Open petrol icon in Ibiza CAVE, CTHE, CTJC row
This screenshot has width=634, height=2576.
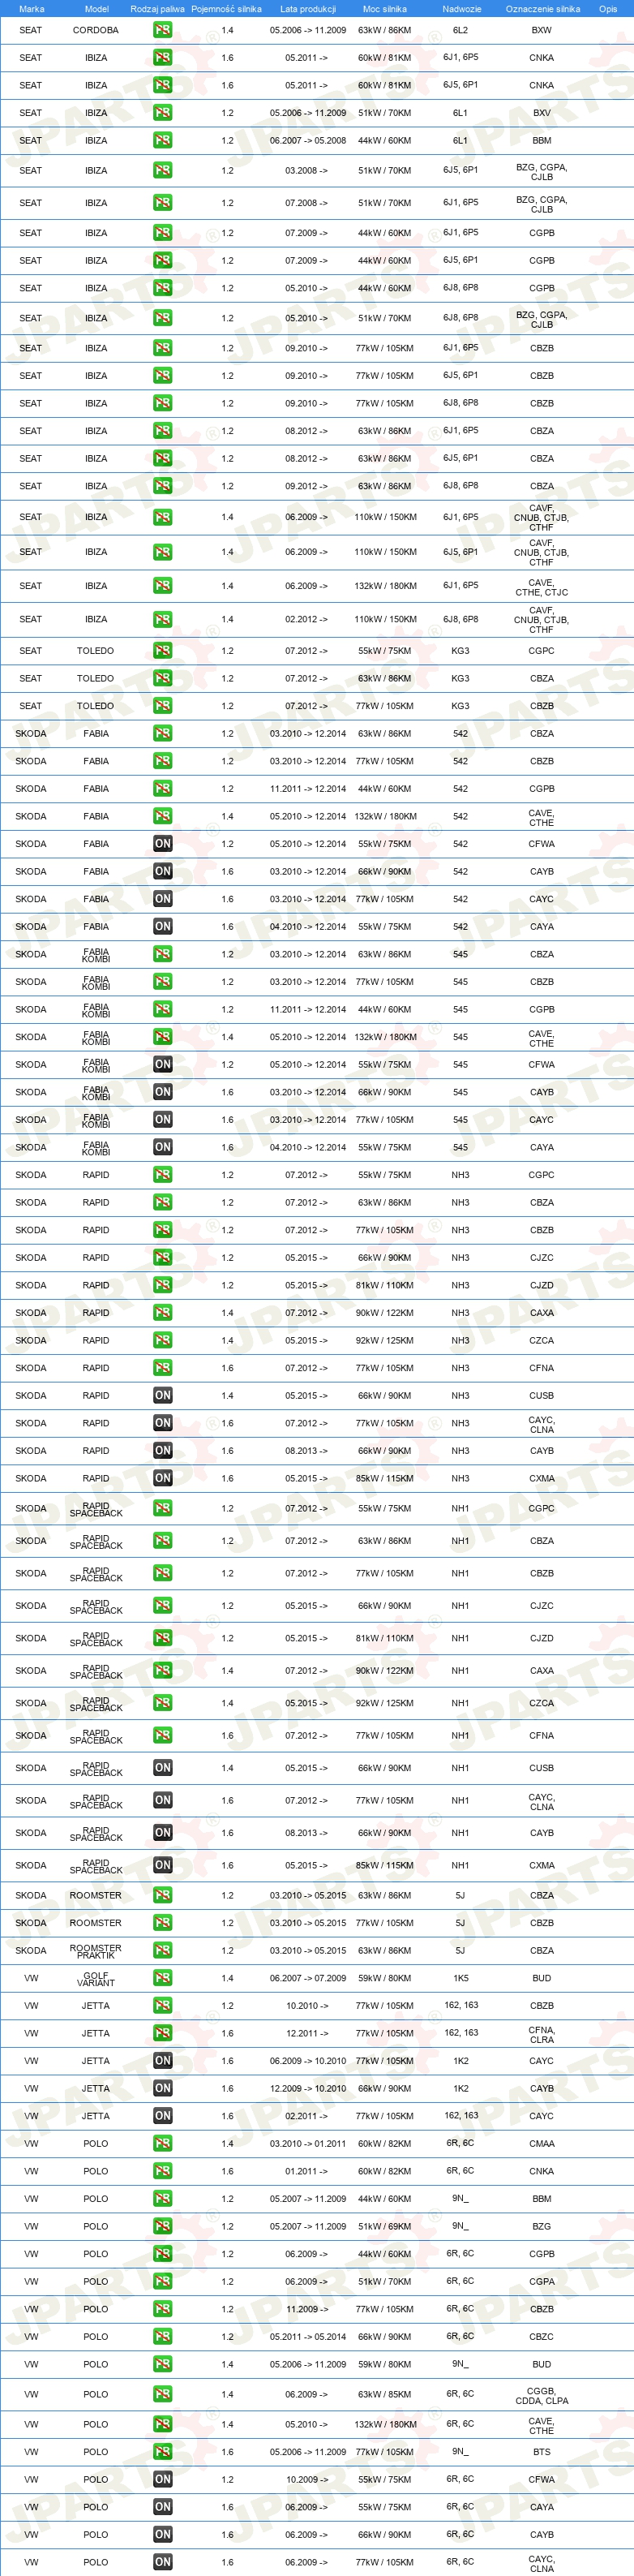tap(162, 587)
